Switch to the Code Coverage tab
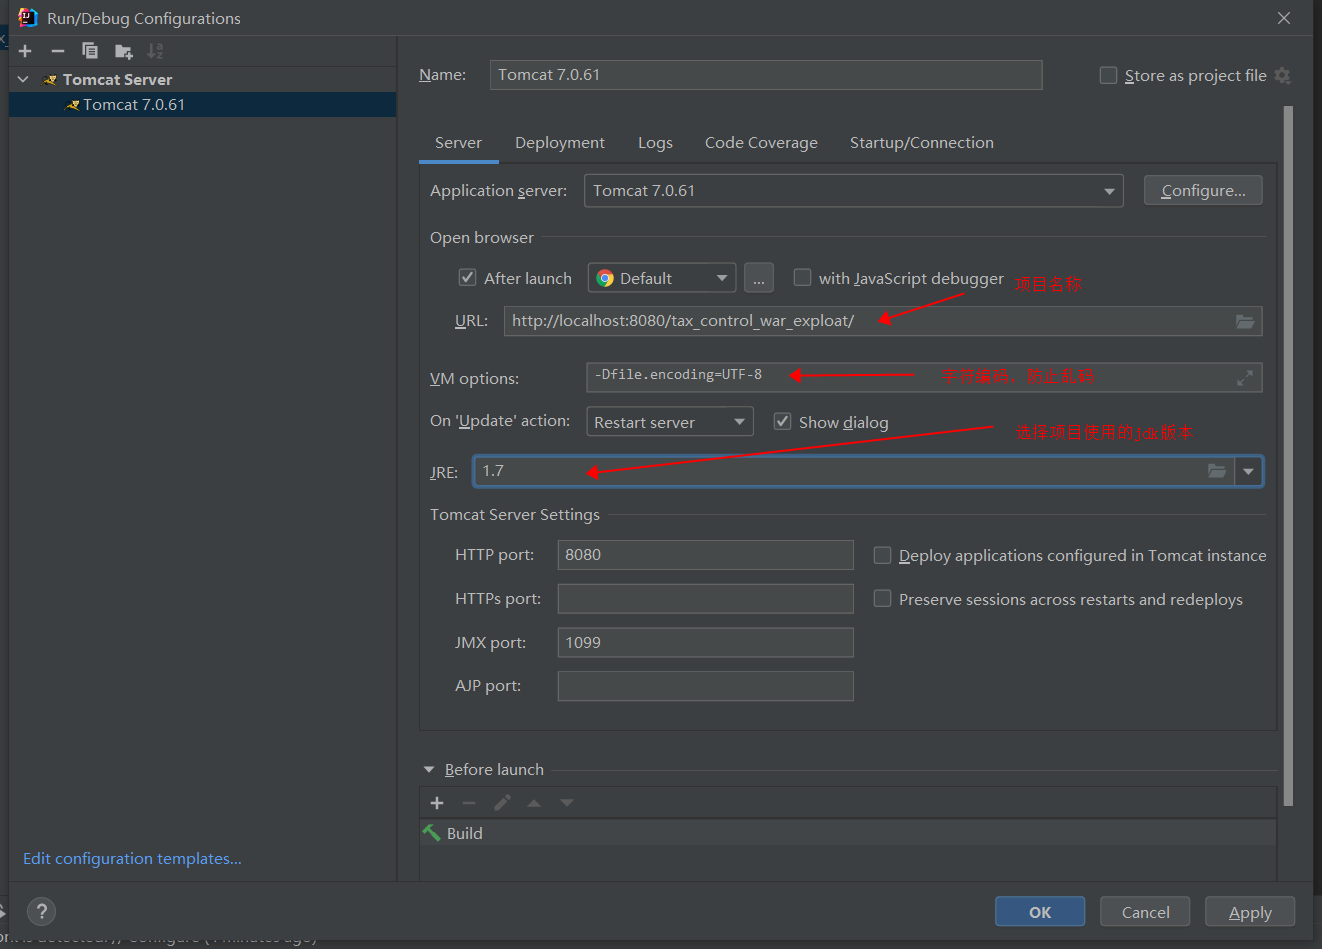1322x949 pixels. pos(761,143)
